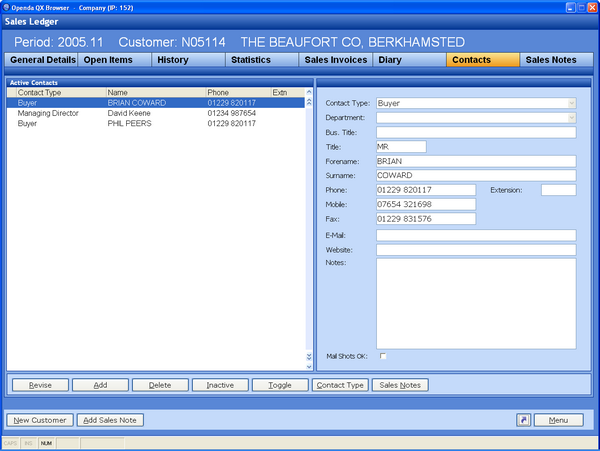Click the Website input field

tap(476, 250)
